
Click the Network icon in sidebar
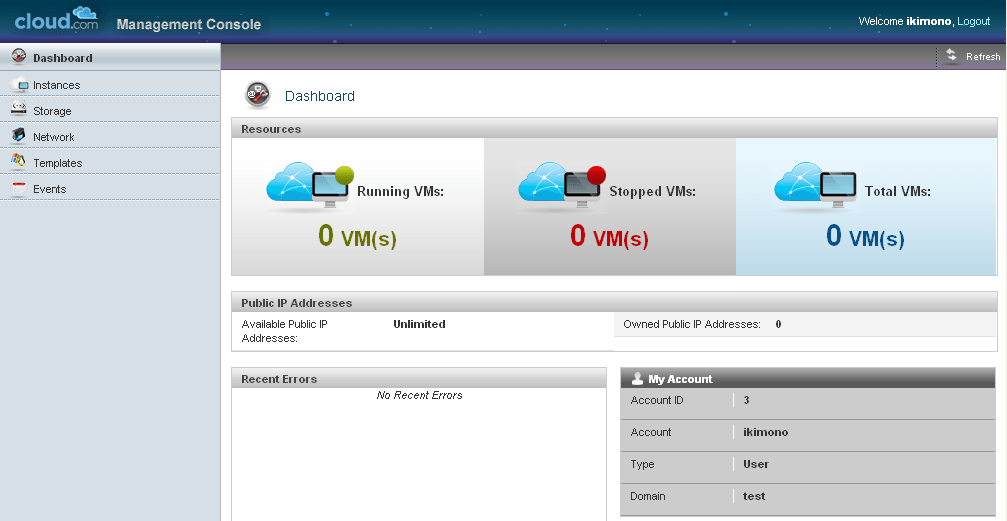(19, 135)
